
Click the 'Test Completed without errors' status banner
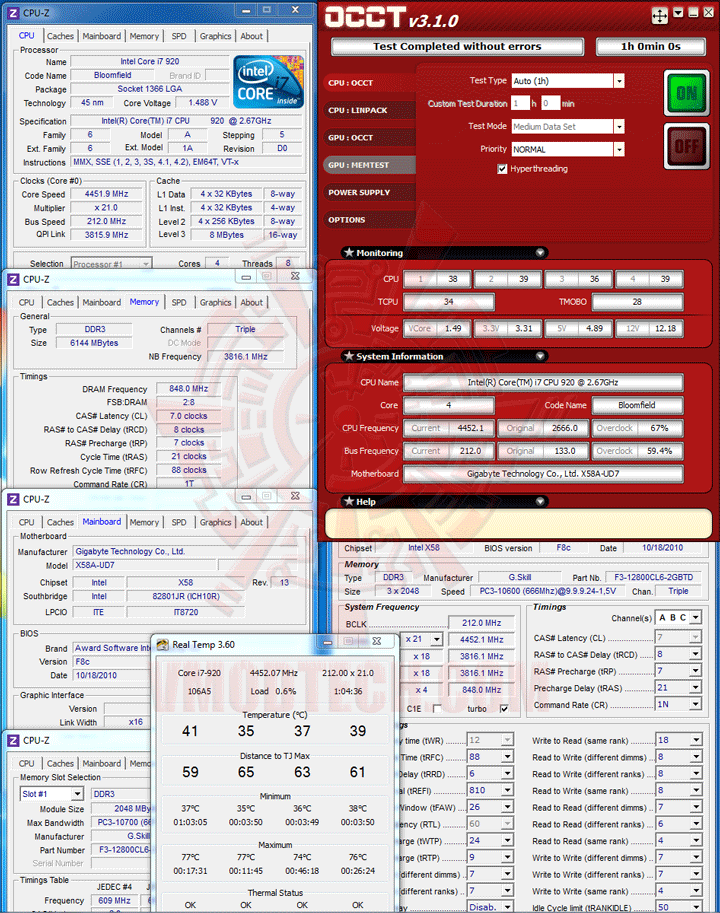coord(457,47)
